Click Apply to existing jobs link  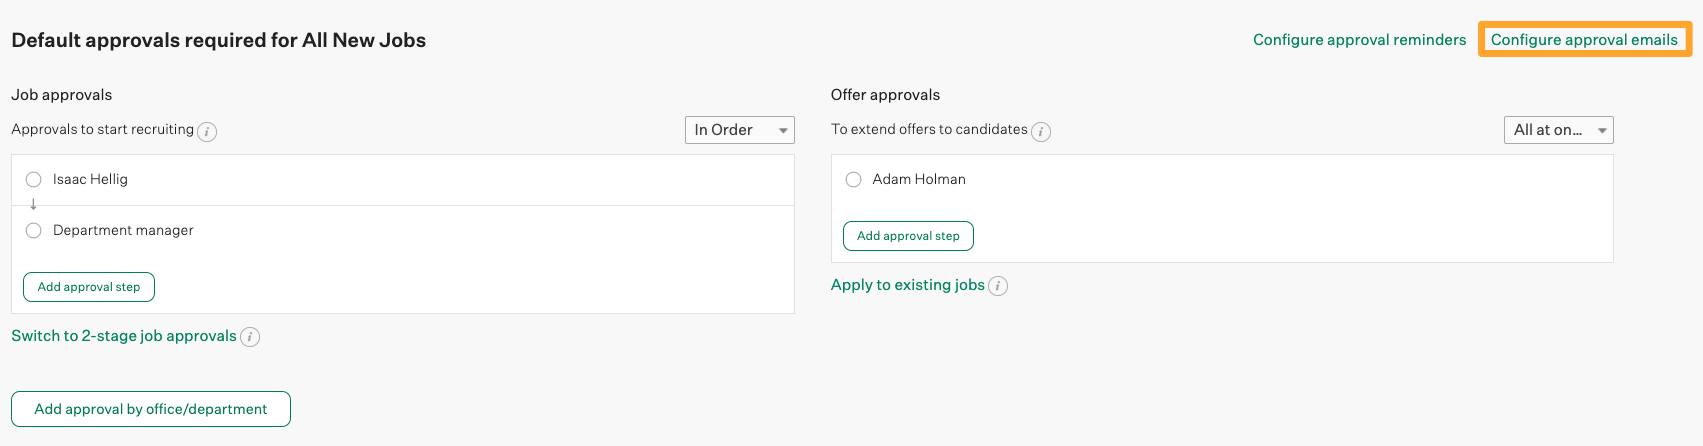coord(907,285)
